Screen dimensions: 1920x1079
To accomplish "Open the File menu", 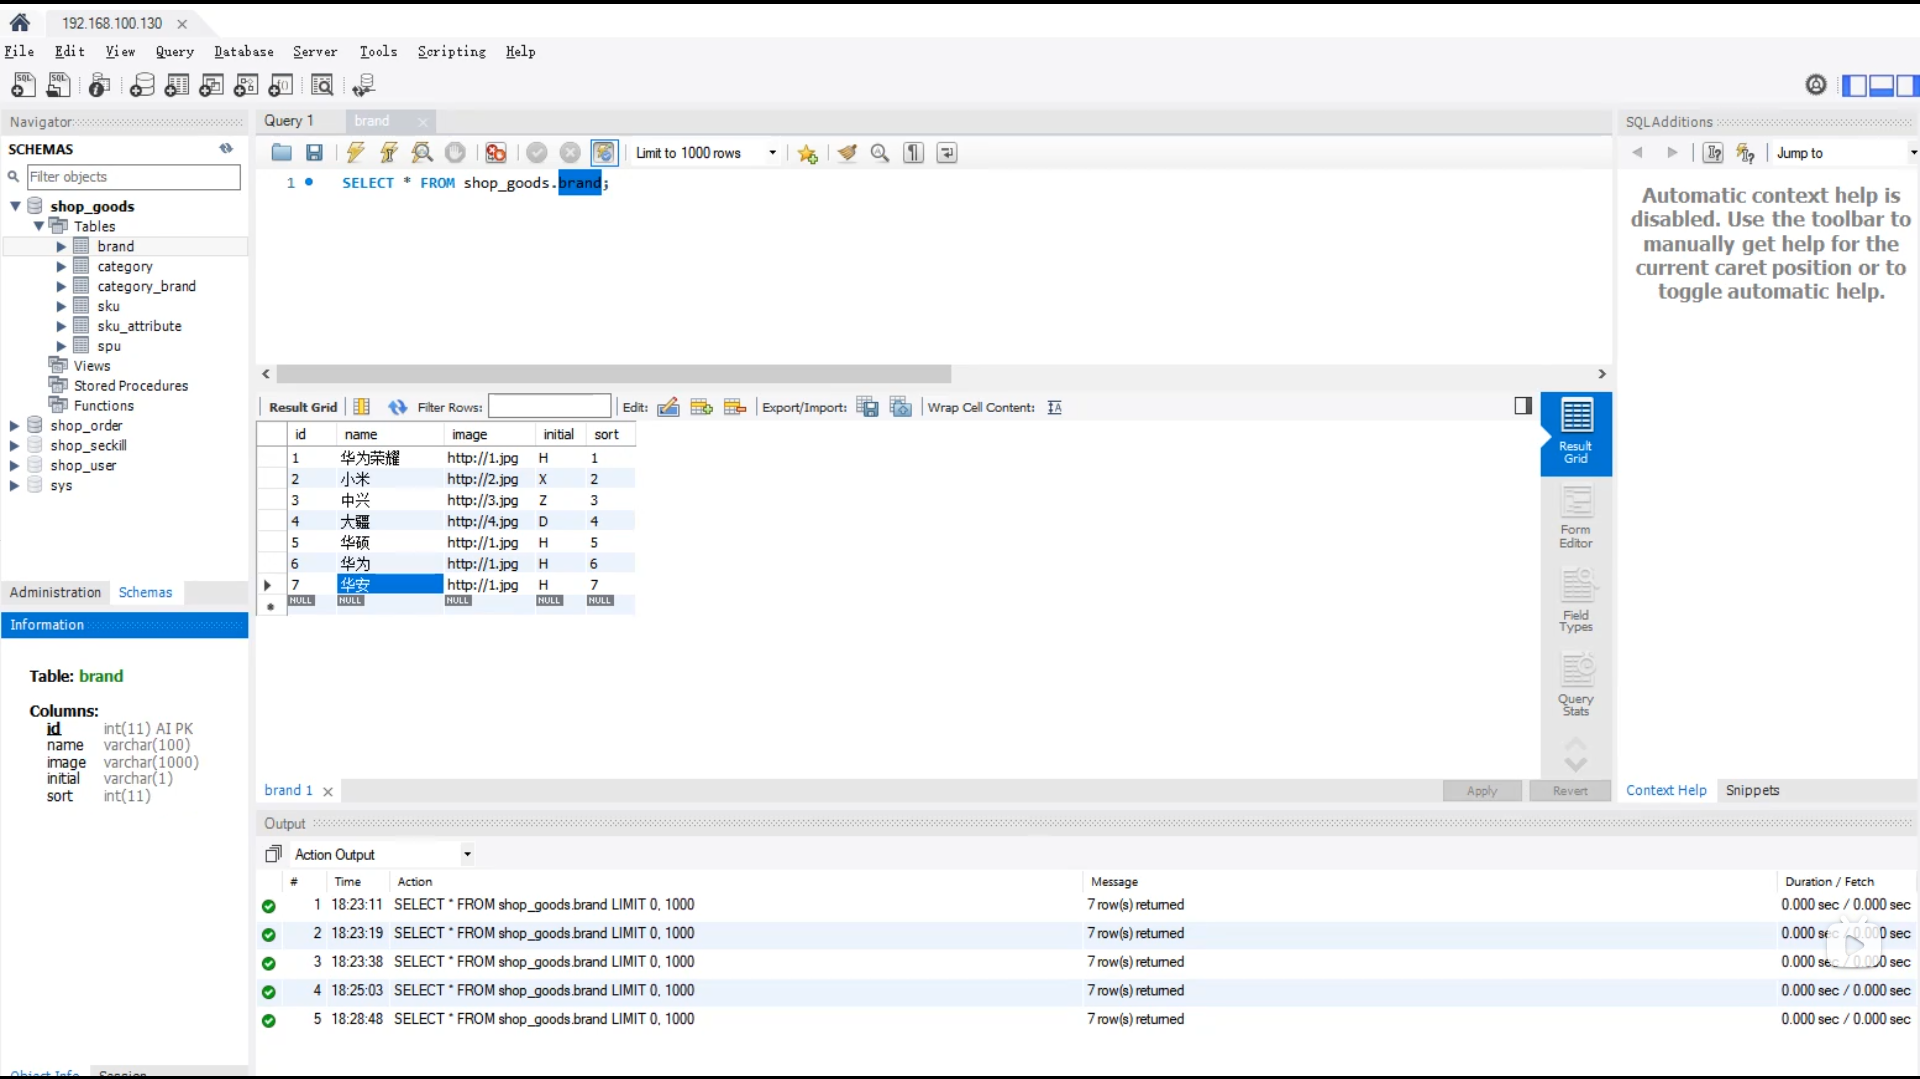I will [x=20, y=51].
